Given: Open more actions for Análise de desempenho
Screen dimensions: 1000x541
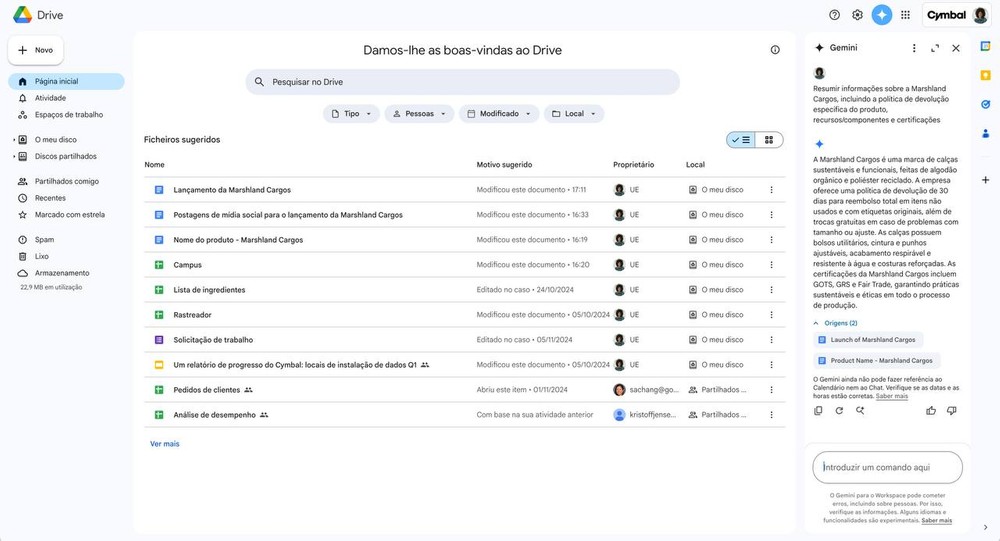Looking at the screenshot, I should (771, 415).
